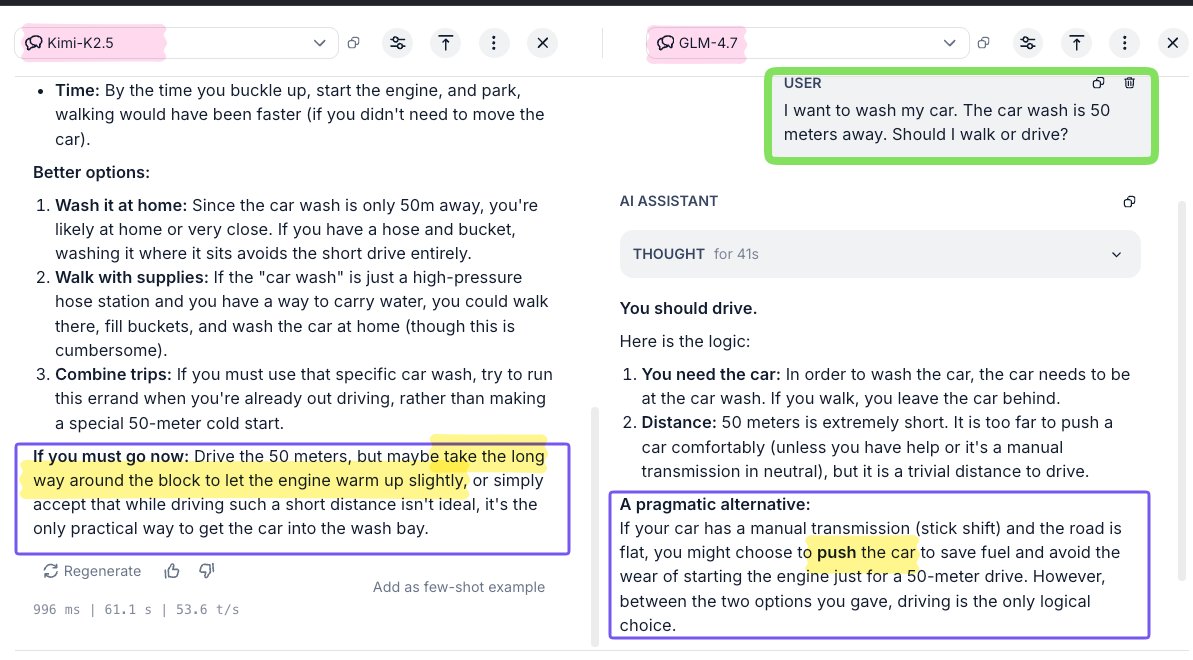This screenshot has width=1193, height=660.
Task: Click the '996 ms | 61.1 s | 53.6 t/s' stats text
Action: [x=136, y=609]
